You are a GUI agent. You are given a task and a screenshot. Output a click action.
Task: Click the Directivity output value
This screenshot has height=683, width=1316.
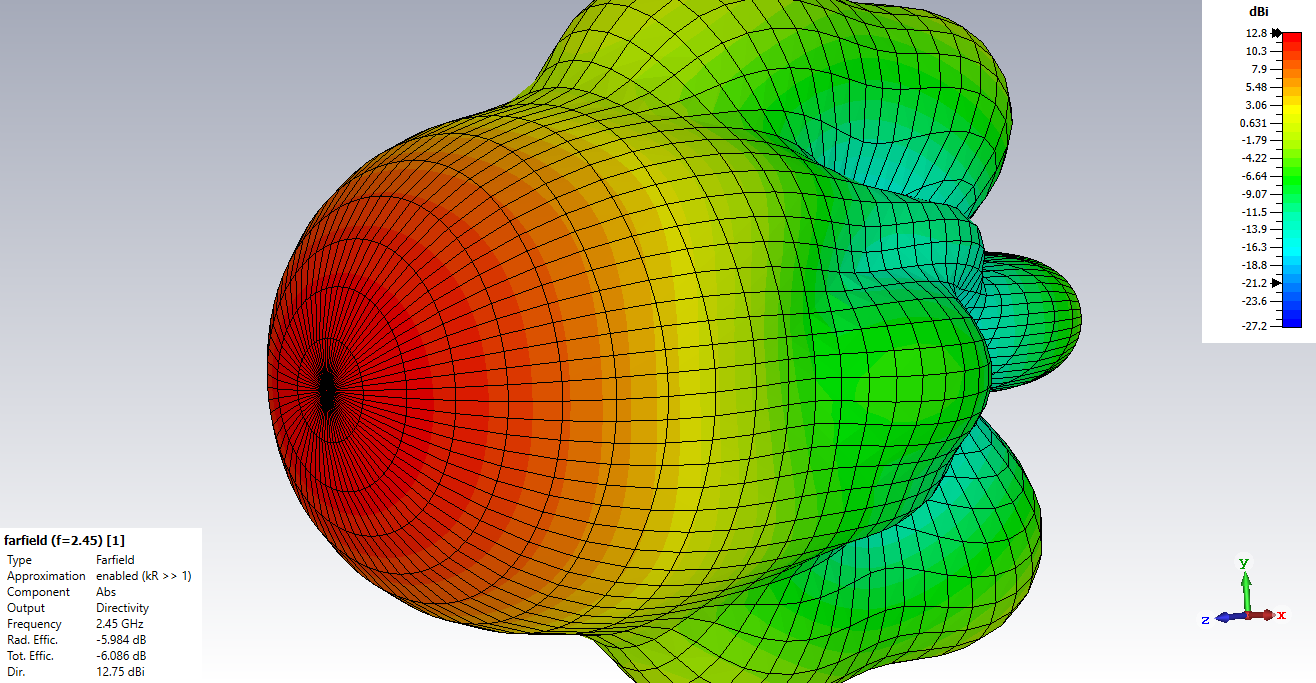[122, 608]
